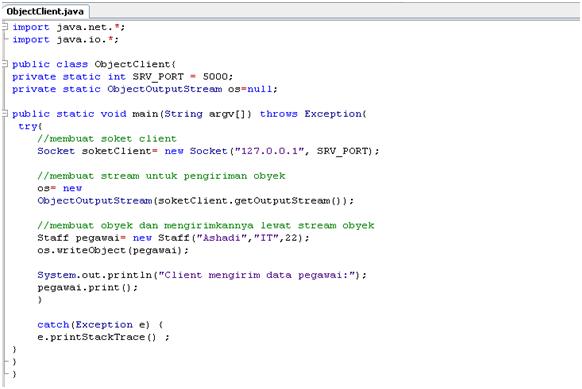
Task: Click the comment 'mengirimkannya lewat stream obyek'
Action: tap(206, 226)
